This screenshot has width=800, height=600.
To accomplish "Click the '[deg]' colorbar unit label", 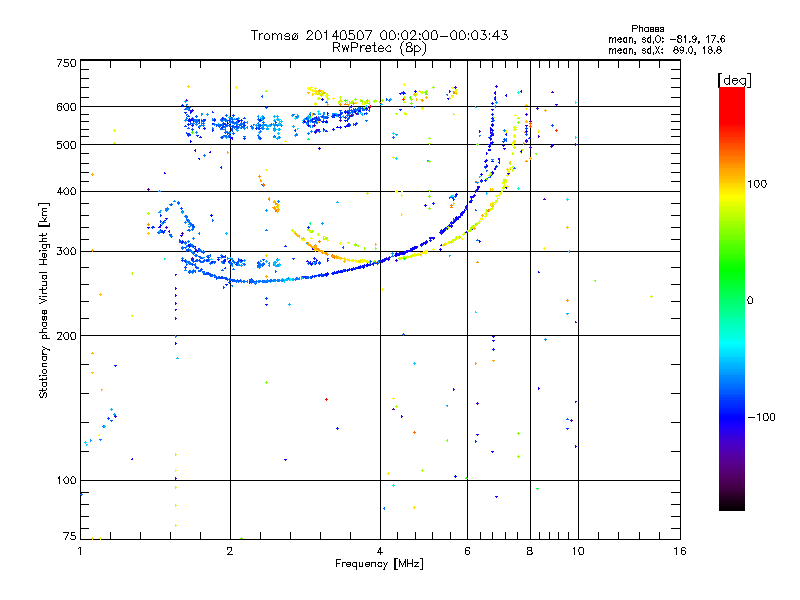I will (734, 80).
